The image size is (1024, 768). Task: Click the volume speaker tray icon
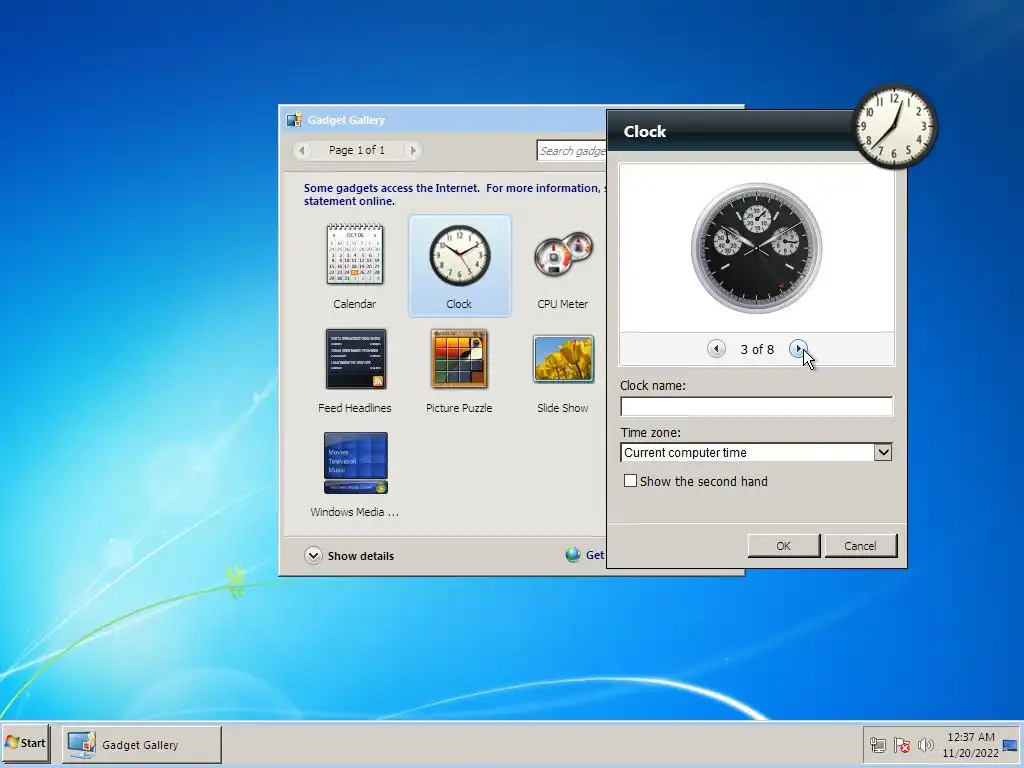tap(925, 744)
